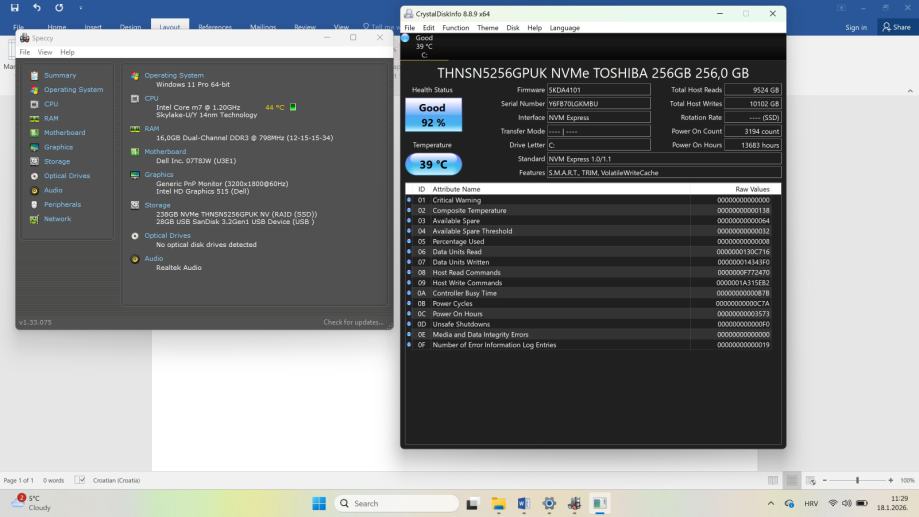Click Motherboard heading link in Speccy summary
Screen dimensions: 919x517
(165, 152)
